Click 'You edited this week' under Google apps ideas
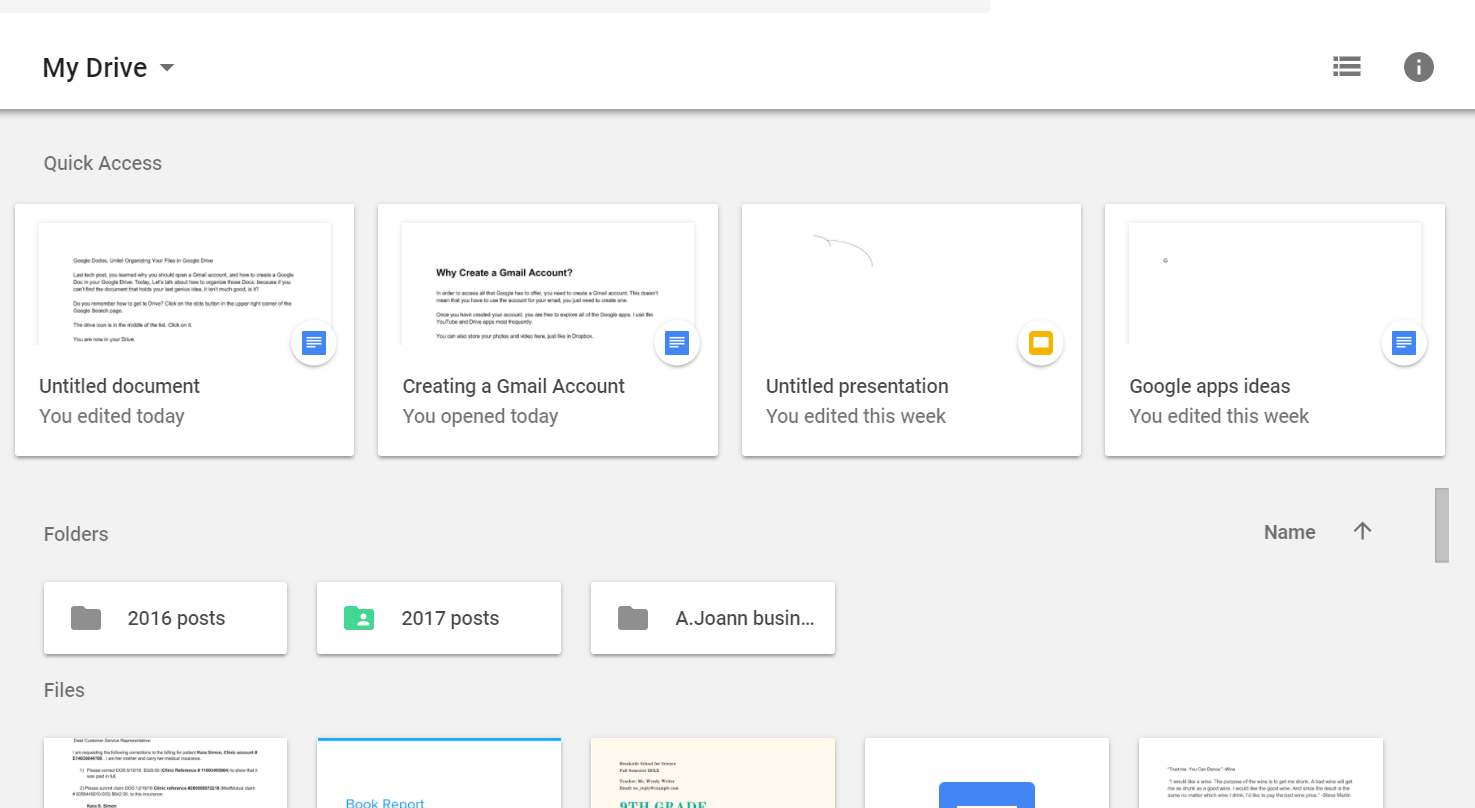The height and width of the screenshot is (808, 1475). pyautogui.click(x=1219, y=416)
